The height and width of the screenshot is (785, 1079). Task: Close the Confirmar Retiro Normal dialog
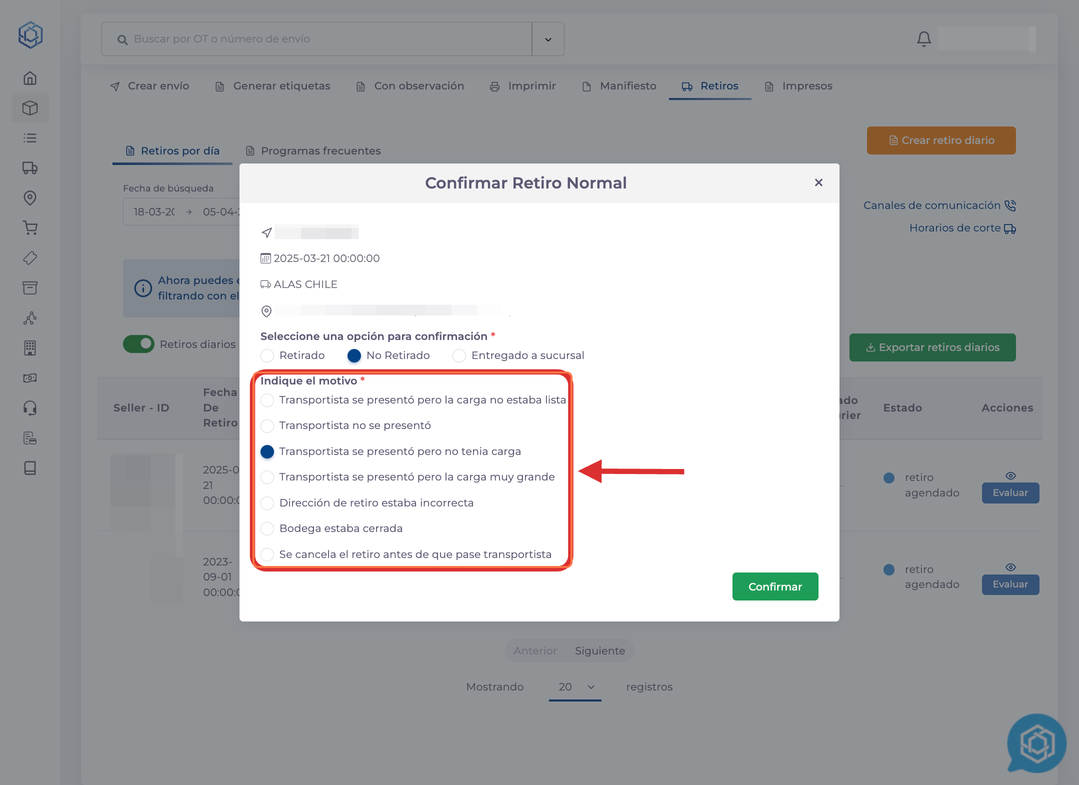(x=818, y=183)
